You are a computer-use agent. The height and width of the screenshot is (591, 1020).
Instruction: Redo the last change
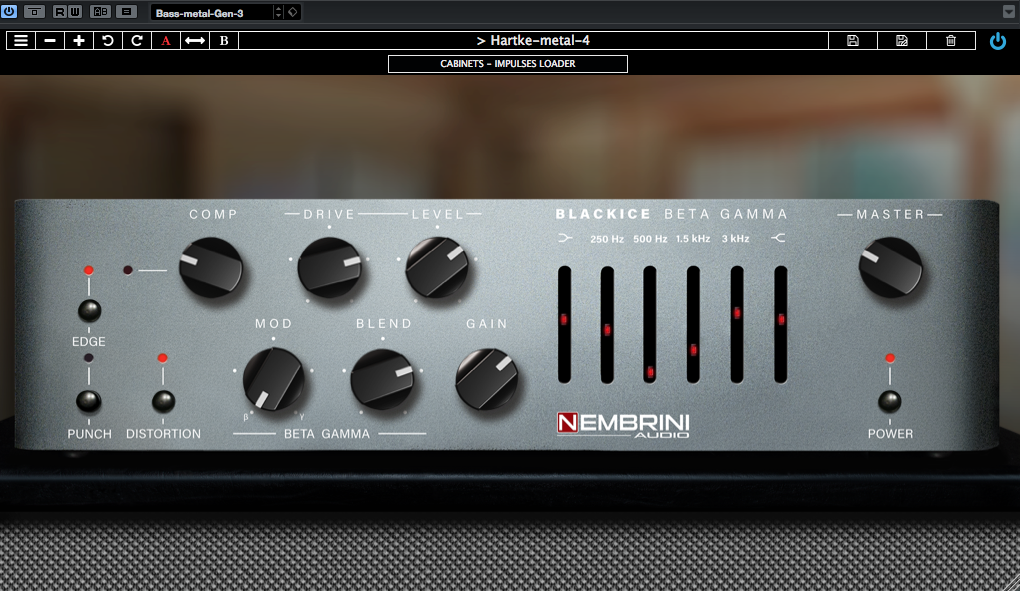point(137,40)
